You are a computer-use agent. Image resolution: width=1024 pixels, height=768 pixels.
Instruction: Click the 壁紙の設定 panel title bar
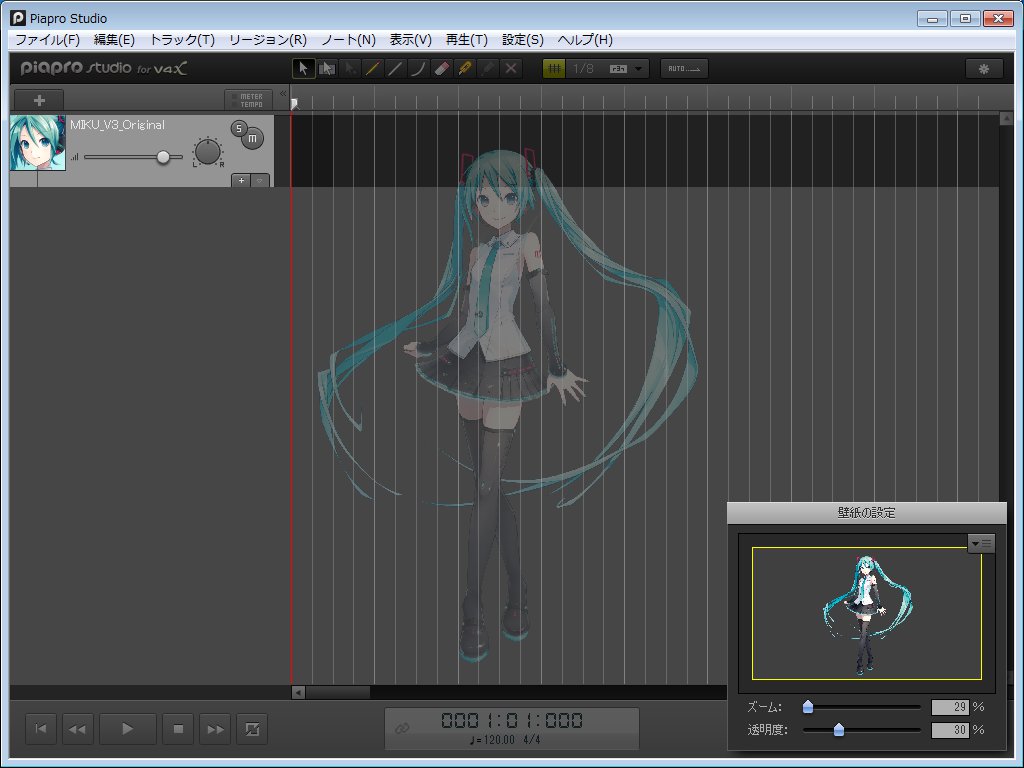867,513
